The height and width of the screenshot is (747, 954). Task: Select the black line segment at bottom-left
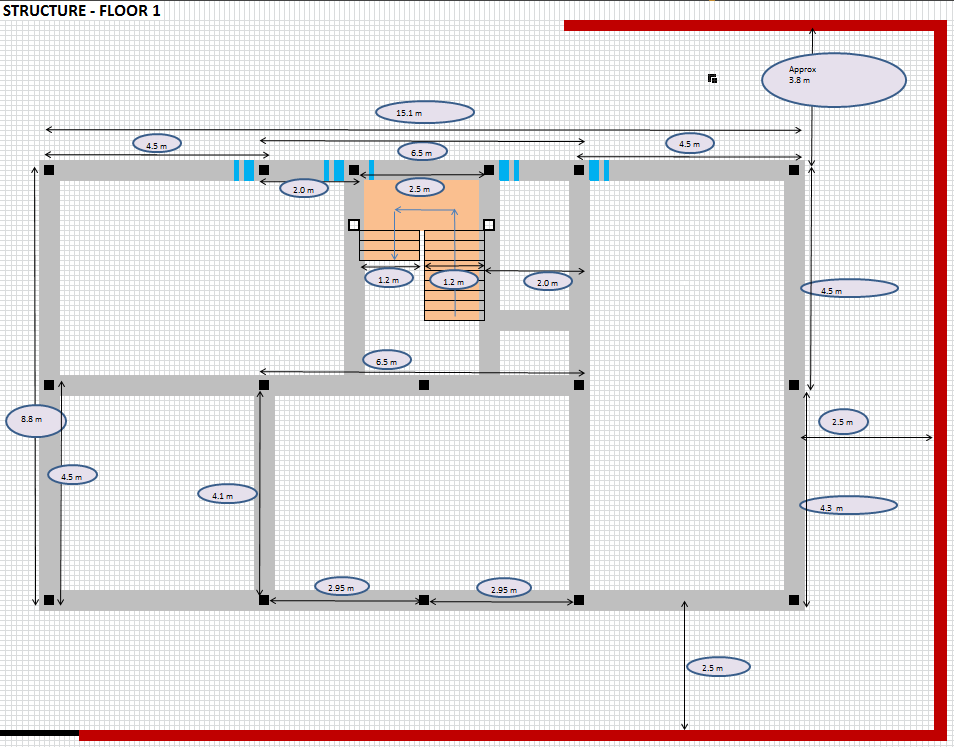[x=40, y=733]
